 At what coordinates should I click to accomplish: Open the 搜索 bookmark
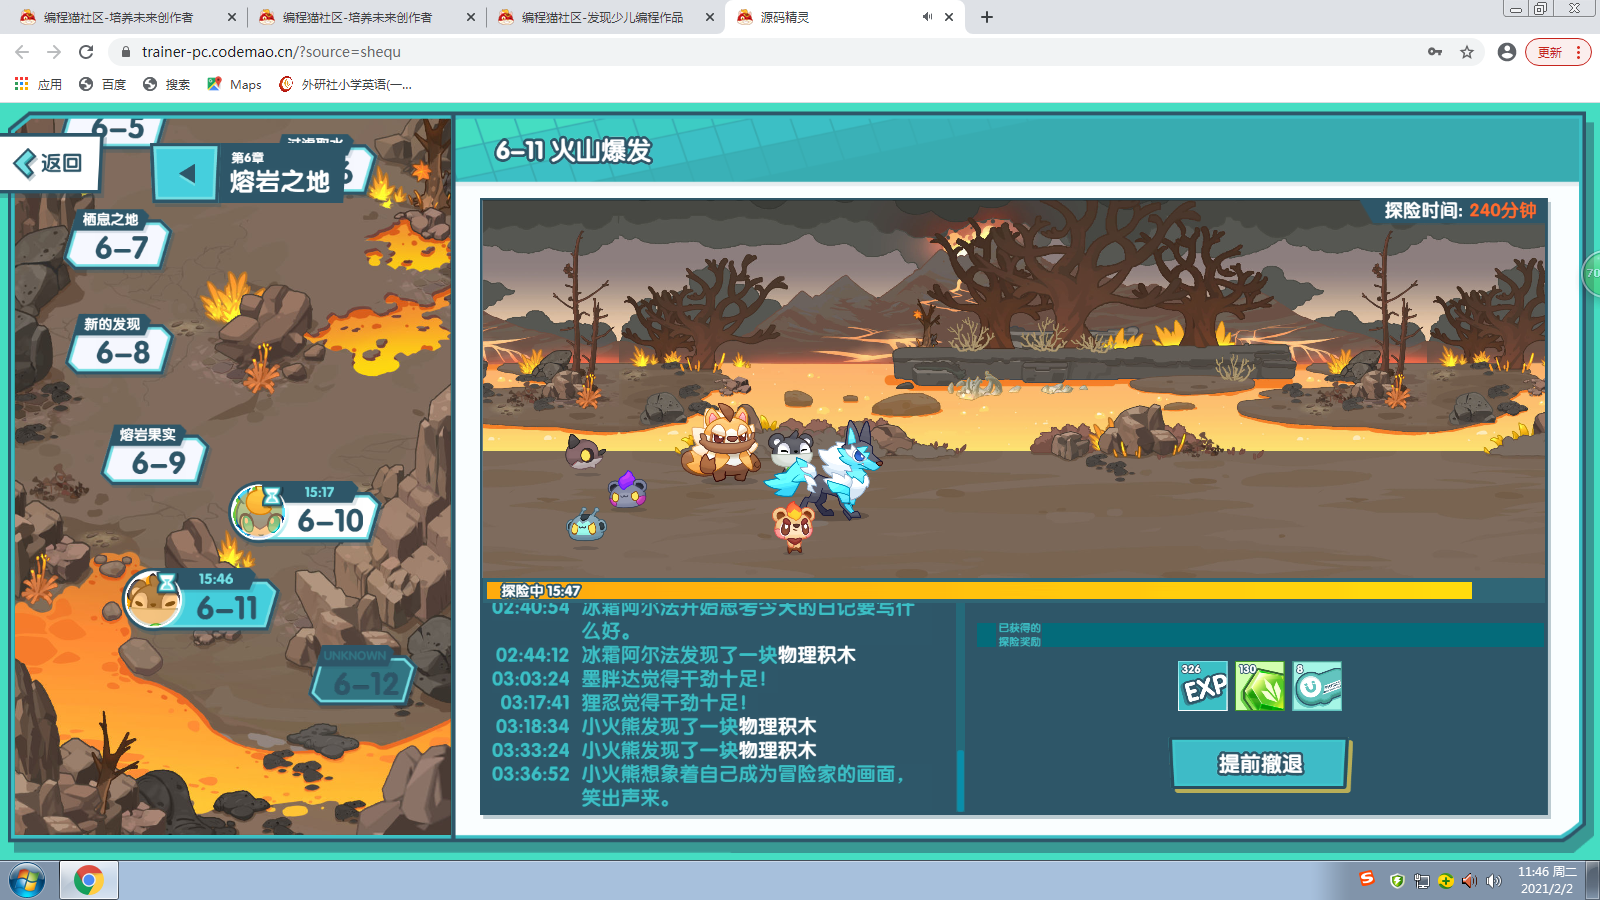[x=167, y=84]
